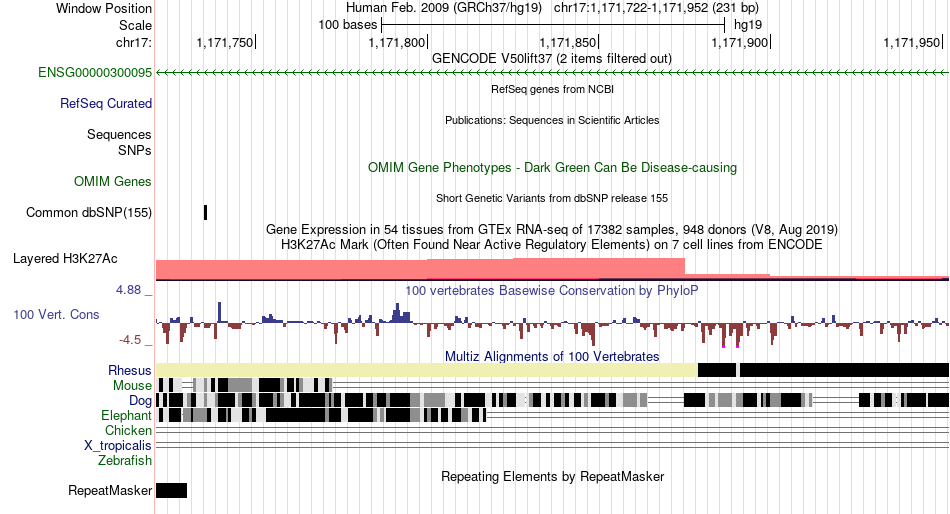Viewport: 950px width, 514px height.
Task: Click the 1,171,850 ruler position
Action: point(568,42)
